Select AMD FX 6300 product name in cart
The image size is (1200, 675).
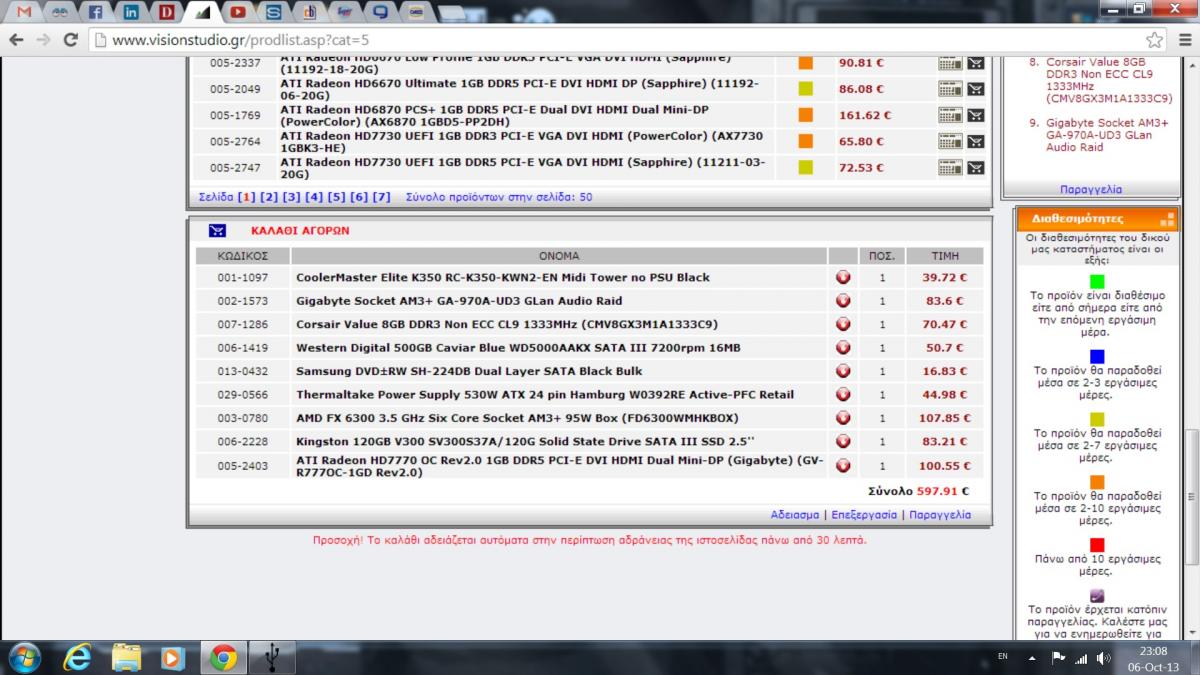(517, 418)
